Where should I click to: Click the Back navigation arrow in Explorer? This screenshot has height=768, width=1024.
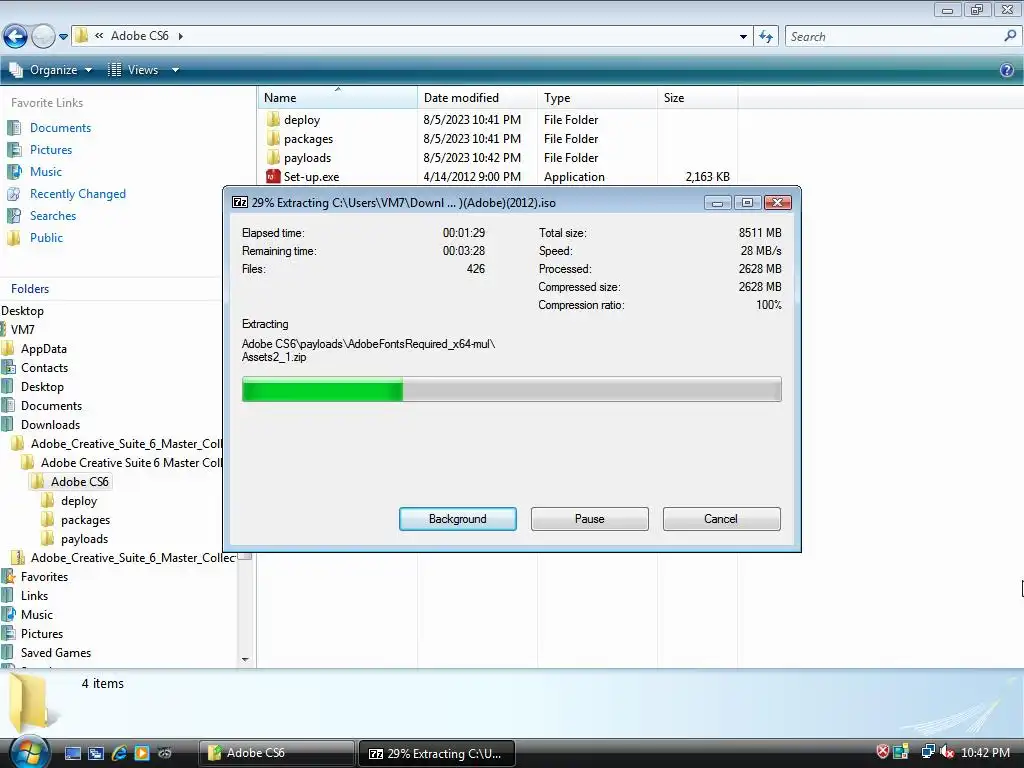15,37
